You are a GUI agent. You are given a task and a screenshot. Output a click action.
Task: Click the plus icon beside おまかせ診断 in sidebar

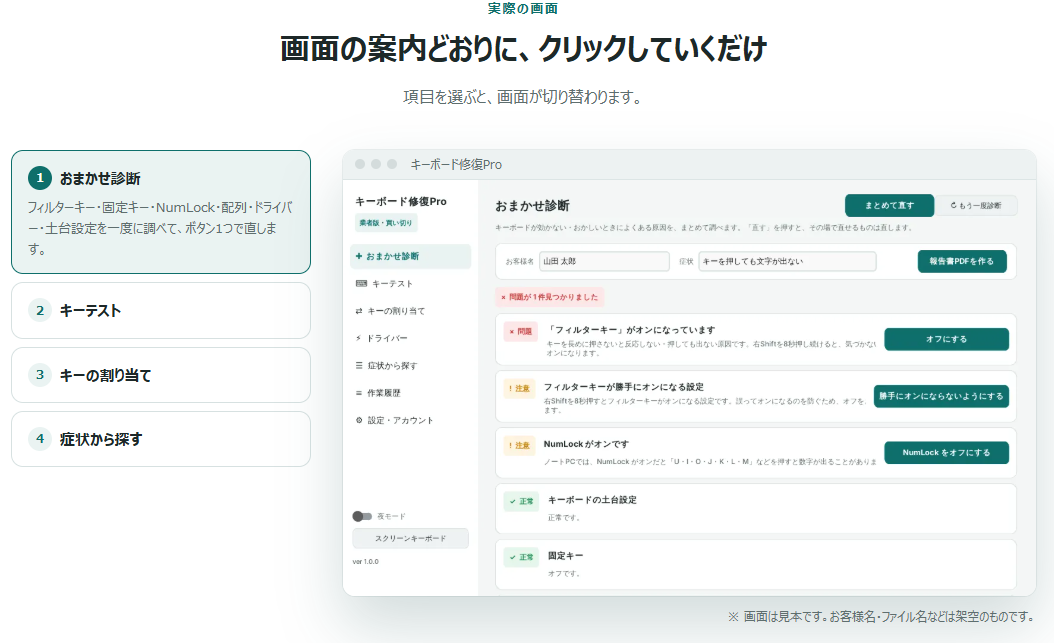click(359, 256)
